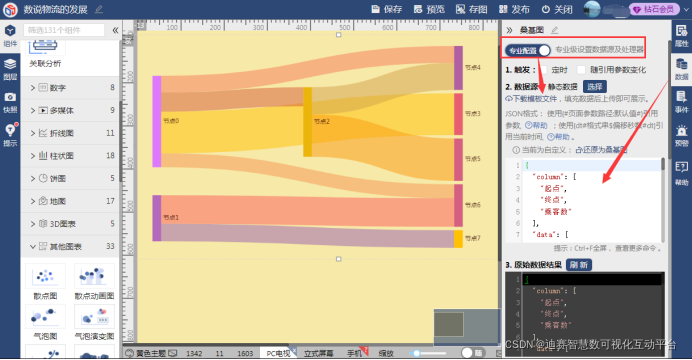Expand the 折线图 component category
The height and width of the screenshot is (360, 692).
(71, 133)
